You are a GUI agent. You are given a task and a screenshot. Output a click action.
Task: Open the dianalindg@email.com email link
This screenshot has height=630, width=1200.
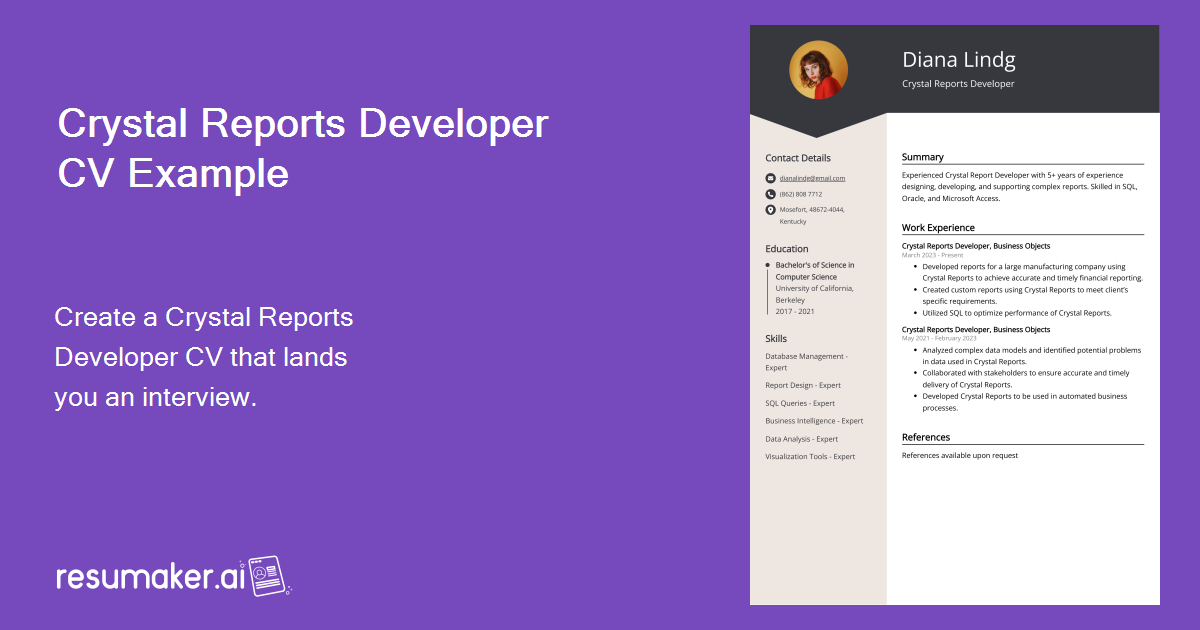[813, 178]
